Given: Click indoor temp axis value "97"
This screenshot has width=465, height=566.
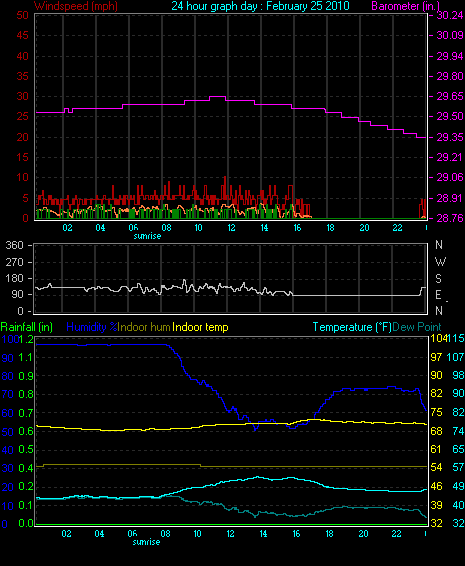Looking at the screenshot, I should point(436,357).
